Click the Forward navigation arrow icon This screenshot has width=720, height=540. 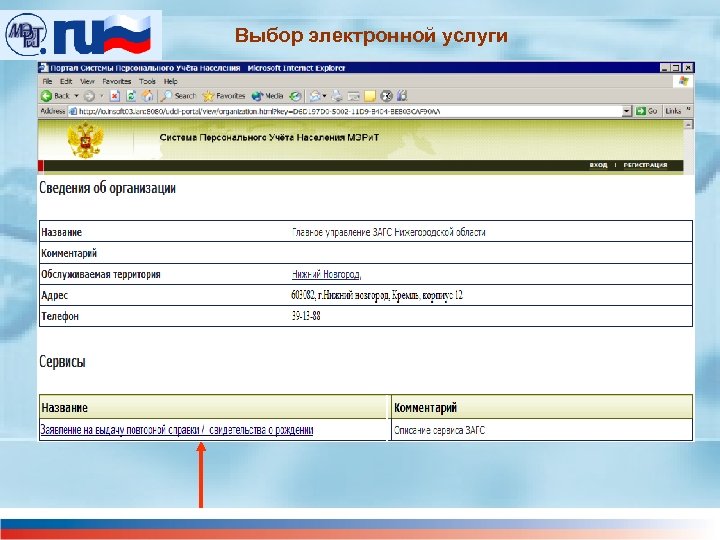click(x=90, y=96)
